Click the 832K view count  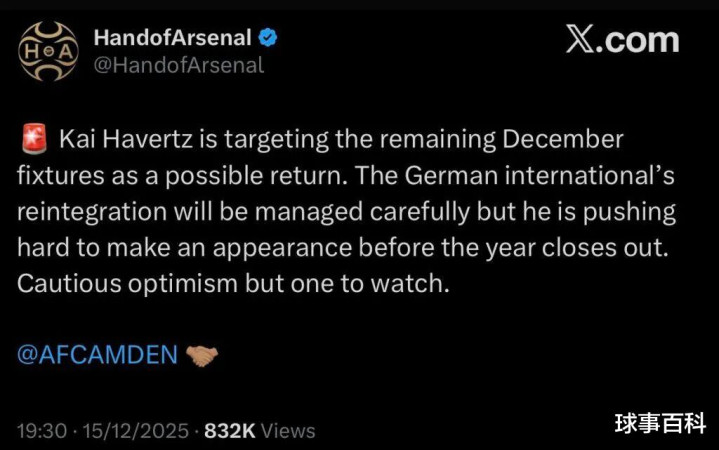pos(229,431)
